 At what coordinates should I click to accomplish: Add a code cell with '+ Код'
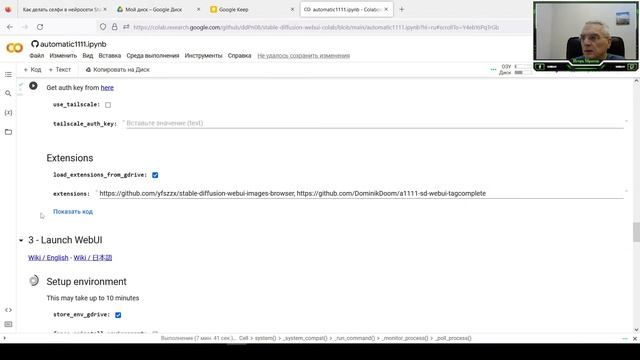tap(33, 70)
